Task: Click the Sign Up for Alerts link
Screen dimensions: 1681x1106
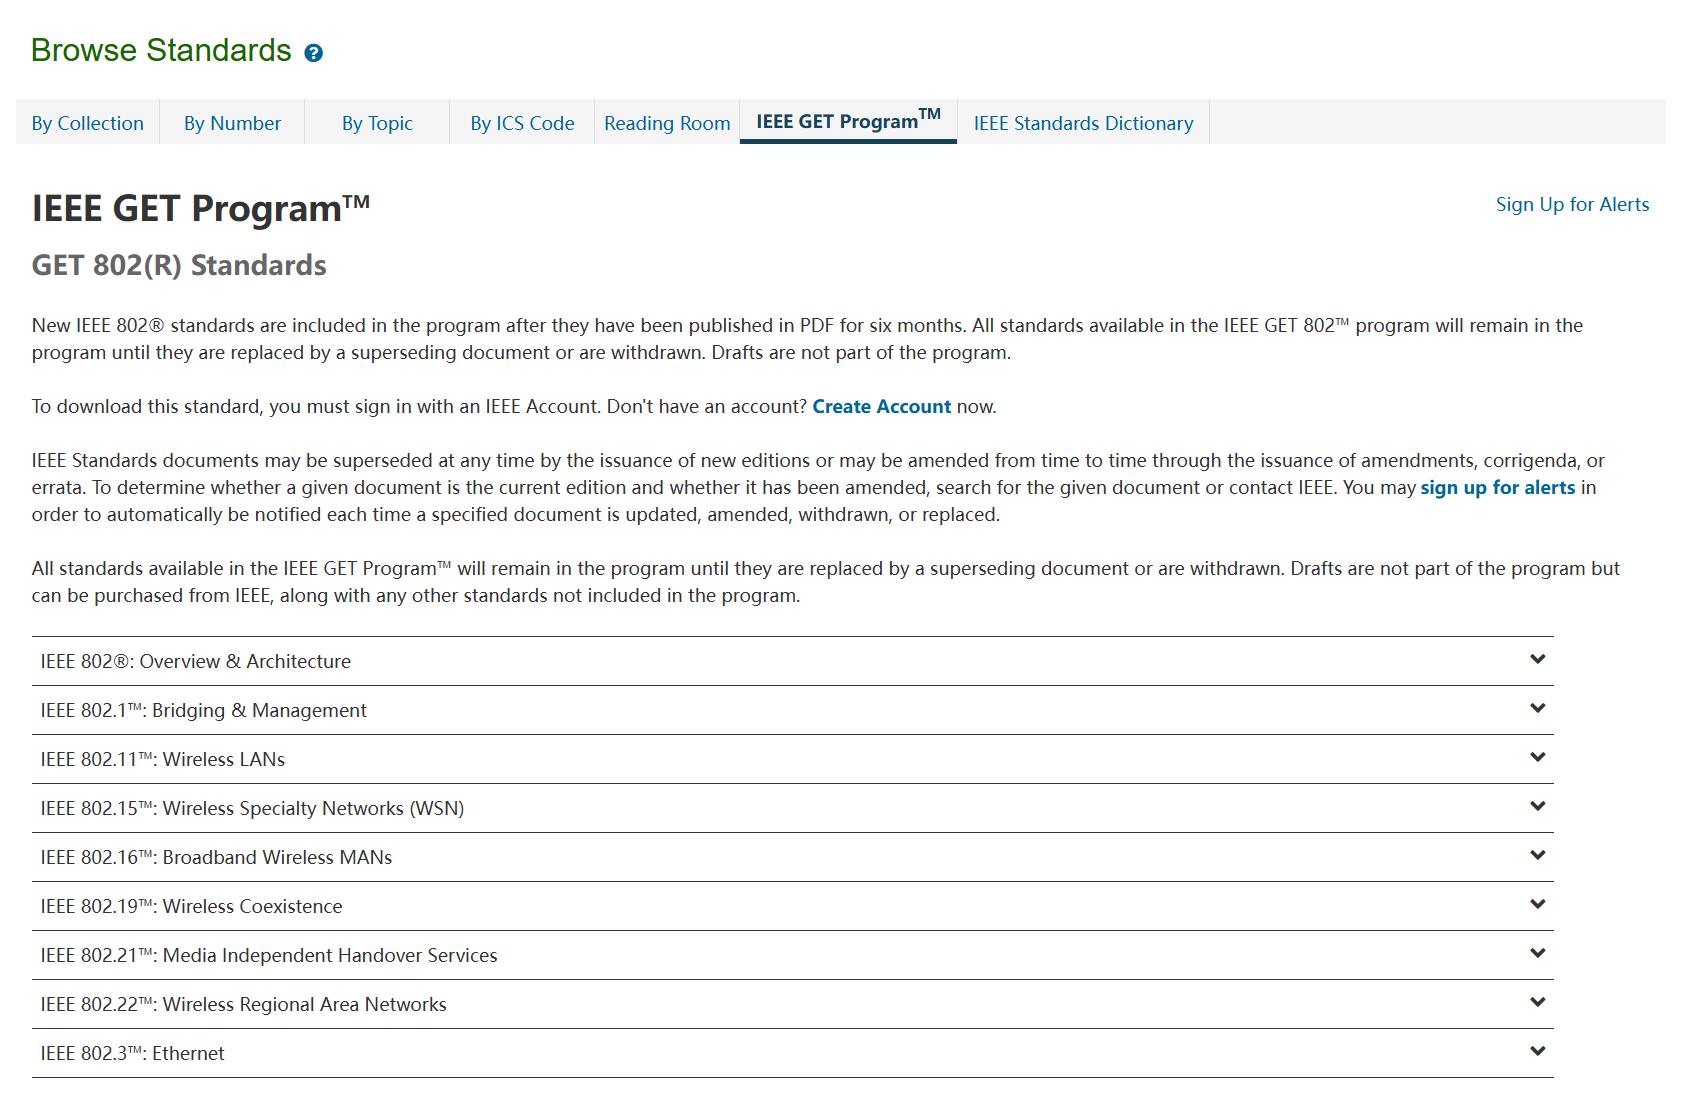Action: click(x=1572, y=204)
